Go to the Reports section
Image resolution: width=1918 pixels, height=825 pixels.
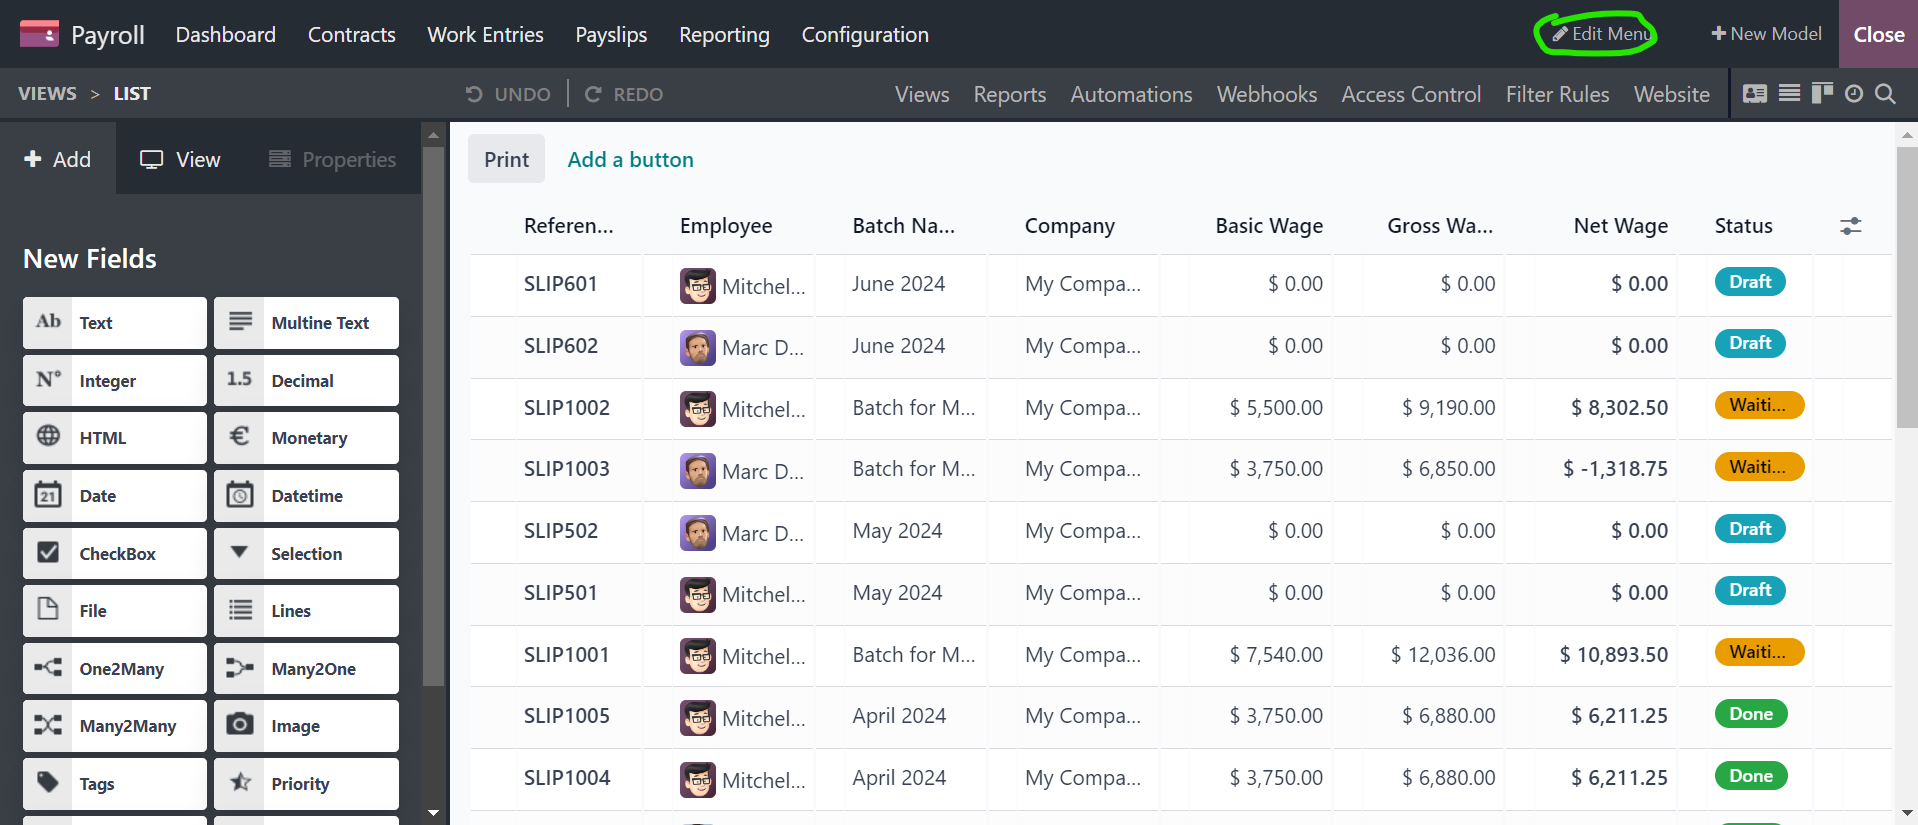pos(1010,94)
